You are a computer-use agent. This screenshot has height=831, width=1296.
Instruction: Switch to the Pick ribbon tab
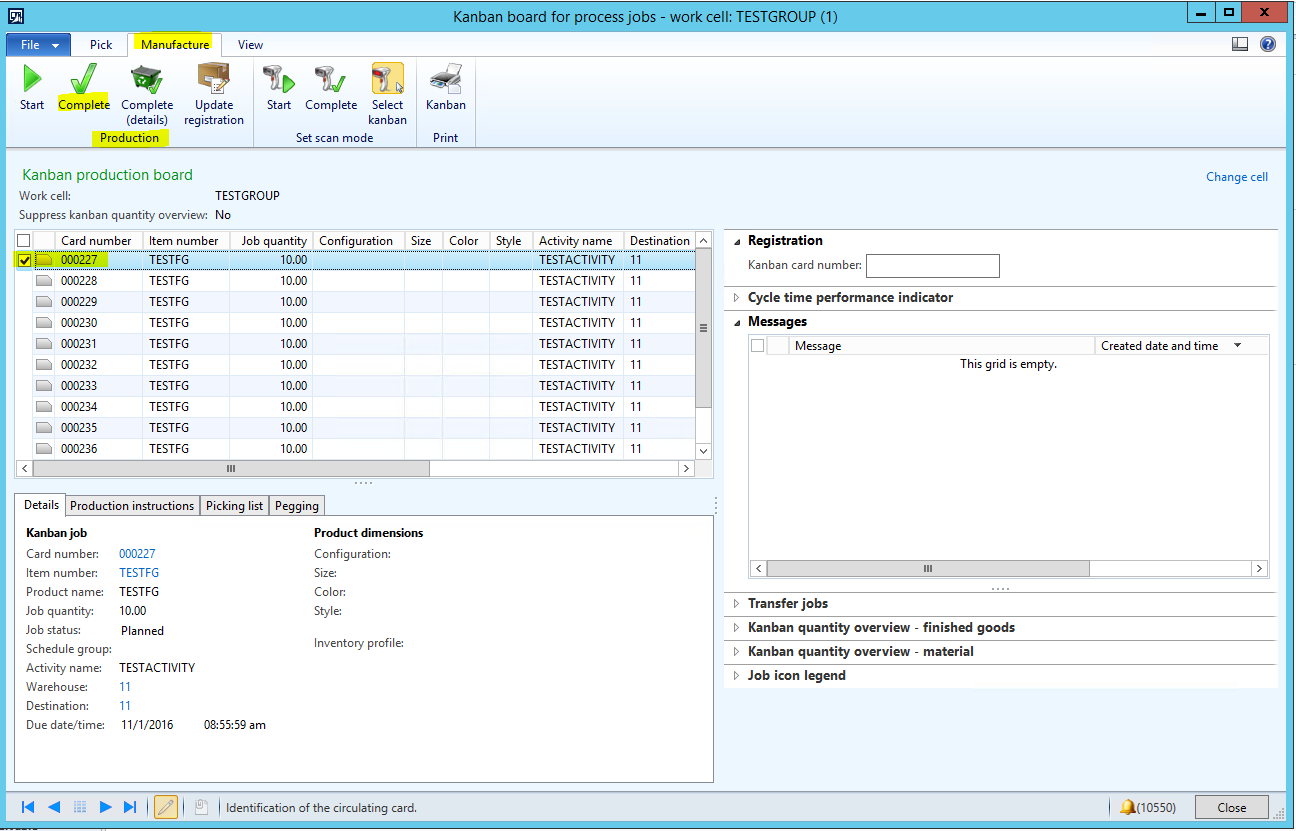[x=101, y=45]
